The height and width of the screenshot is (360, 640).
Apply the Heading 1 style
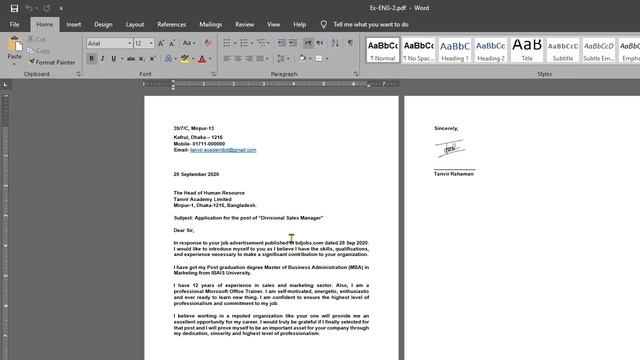pos(455,50)
